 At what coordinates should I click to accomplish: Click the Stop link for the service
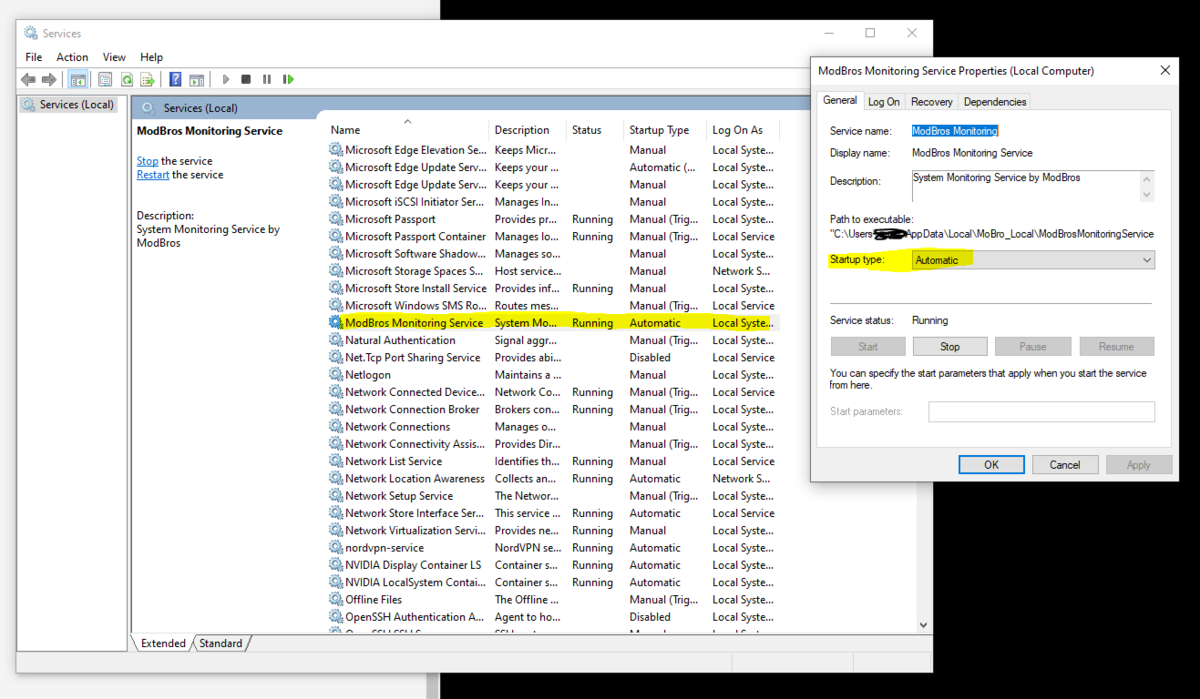tap(147, 161)
